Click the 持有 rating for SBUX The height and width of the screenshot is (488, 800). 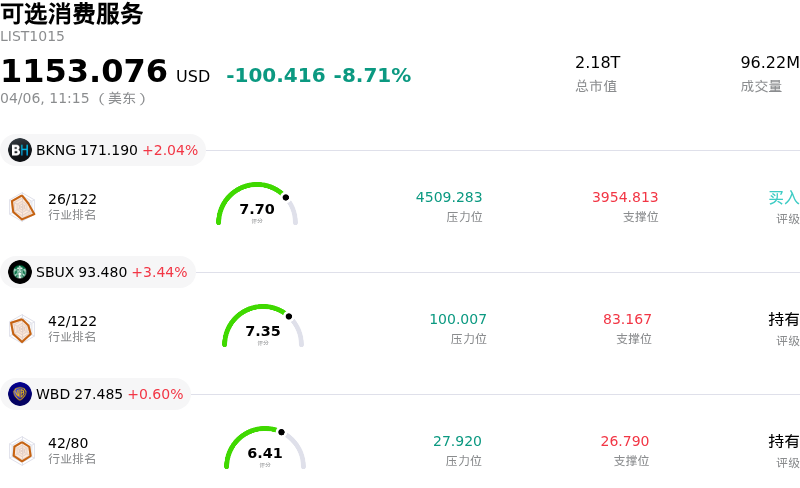[783, 319]
